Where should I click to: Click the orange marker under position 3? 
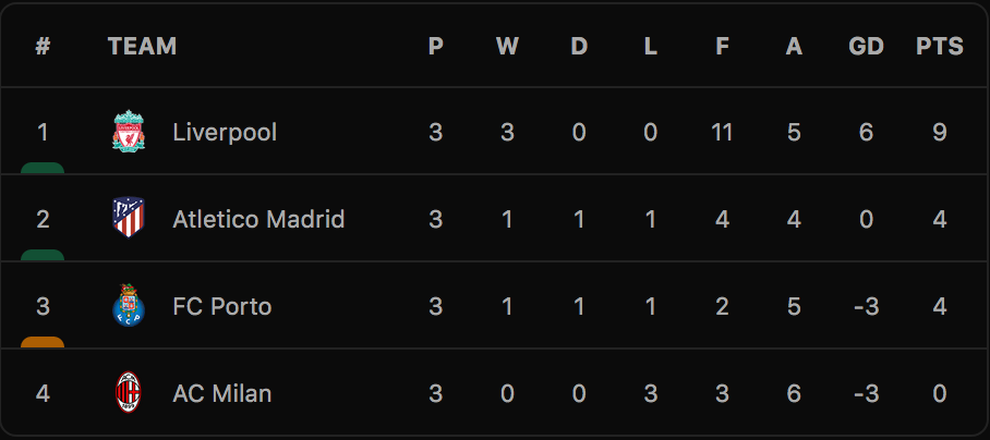pyautogui.click(x=42, y=342)
